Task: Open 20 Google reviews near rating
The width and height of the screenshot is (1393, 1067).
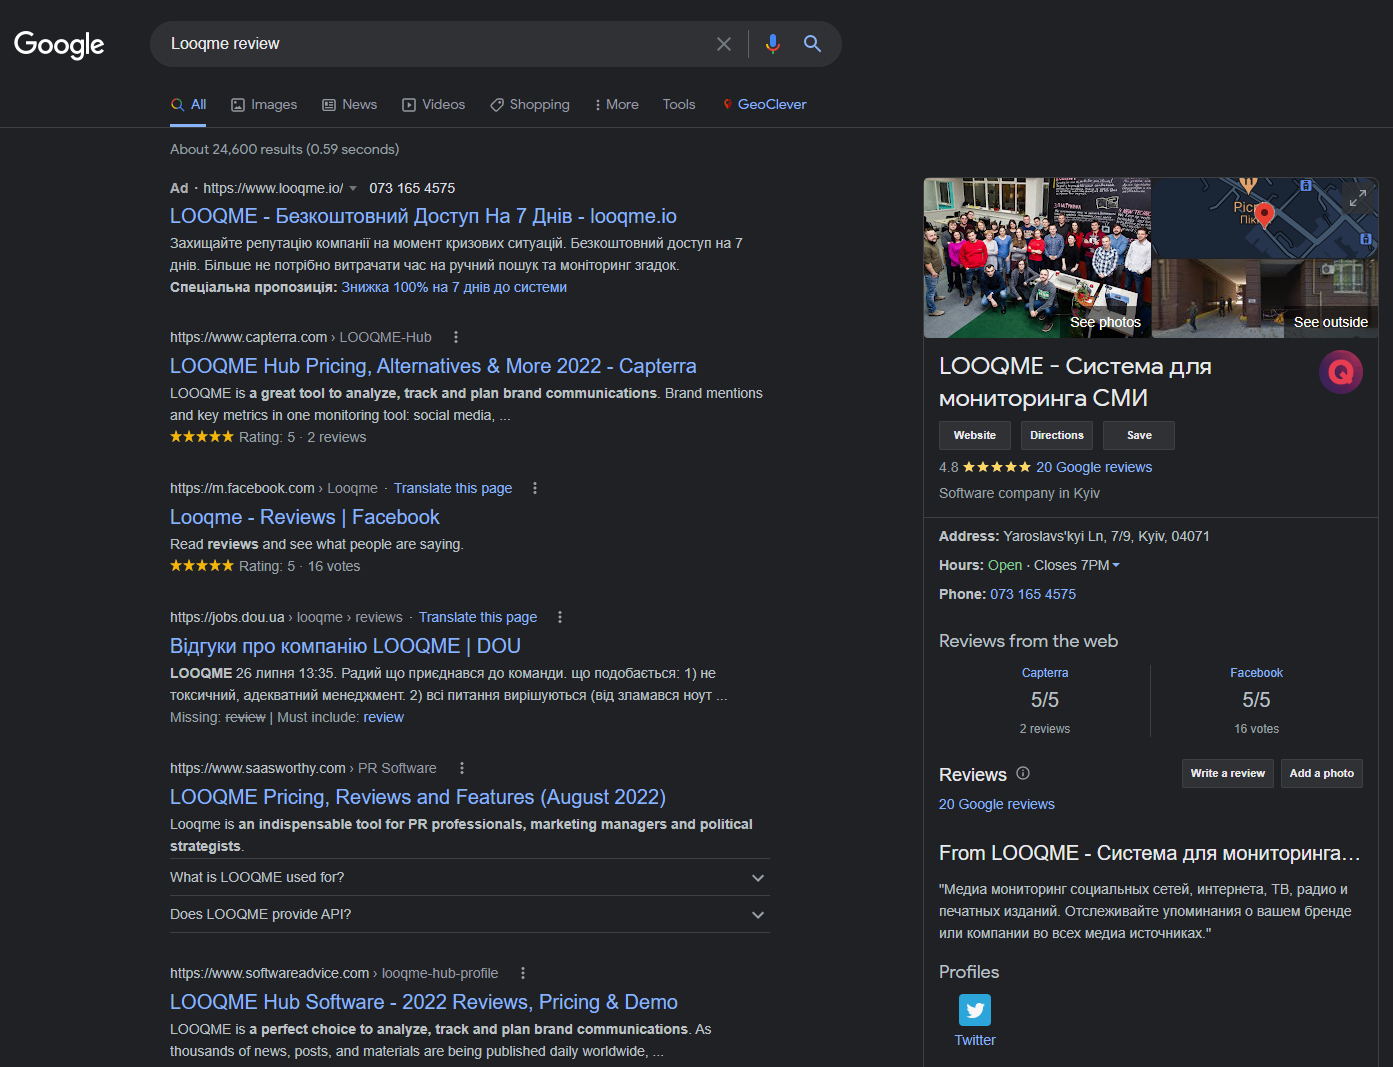Action: click(x=1094, y=467)
